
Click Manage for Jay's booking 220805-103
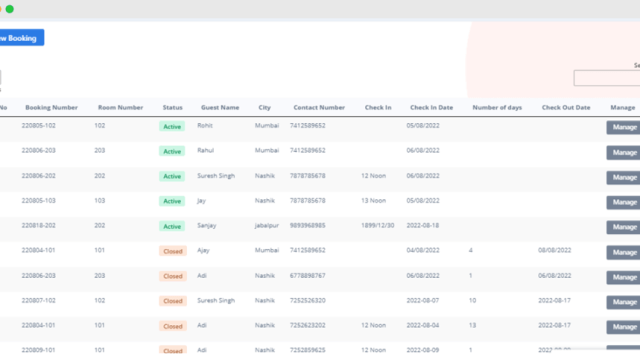pyautogui.click(x=623, y=202)
